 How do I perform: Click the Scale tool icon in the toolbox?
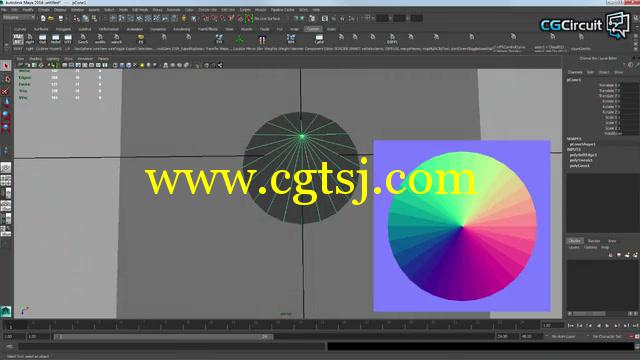tap(6, 128)
